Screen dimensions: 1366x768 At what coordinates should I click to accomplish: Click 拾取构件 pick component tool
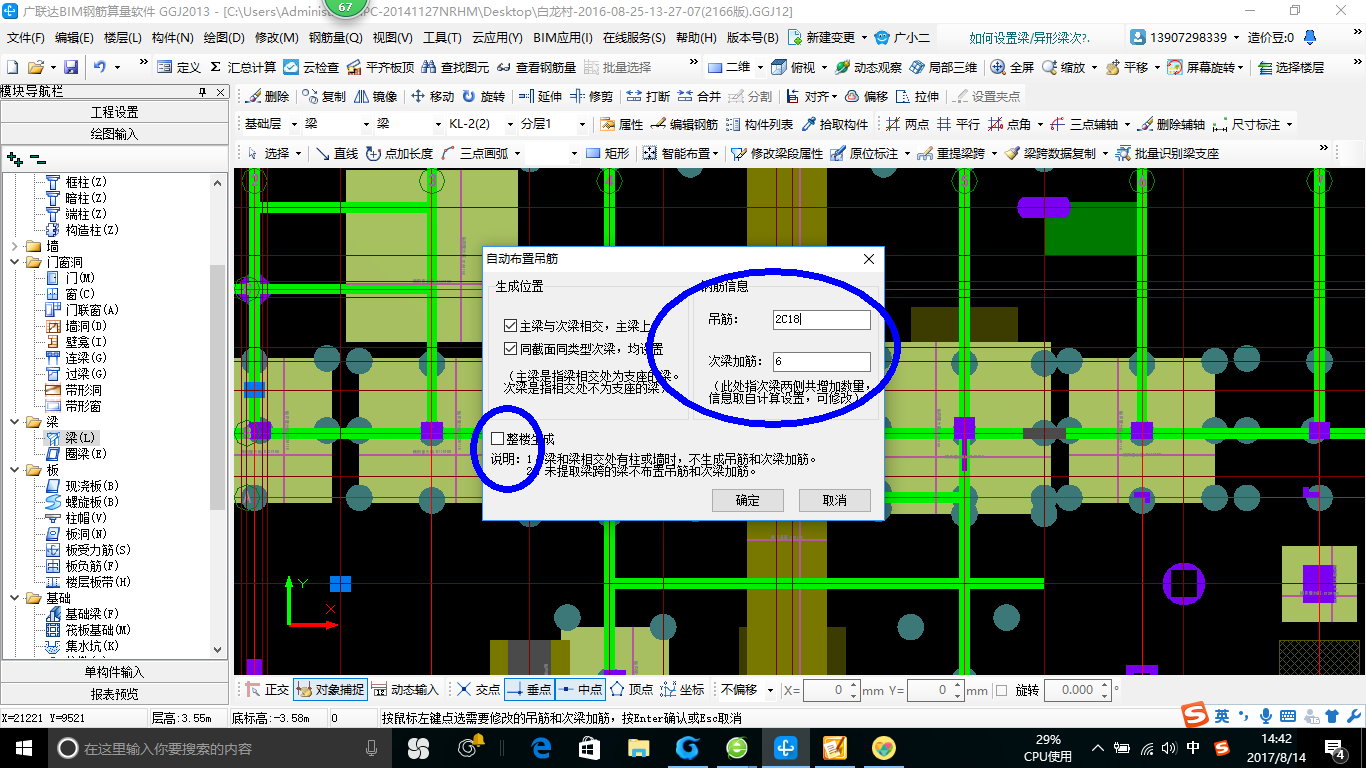coord(835,125)
